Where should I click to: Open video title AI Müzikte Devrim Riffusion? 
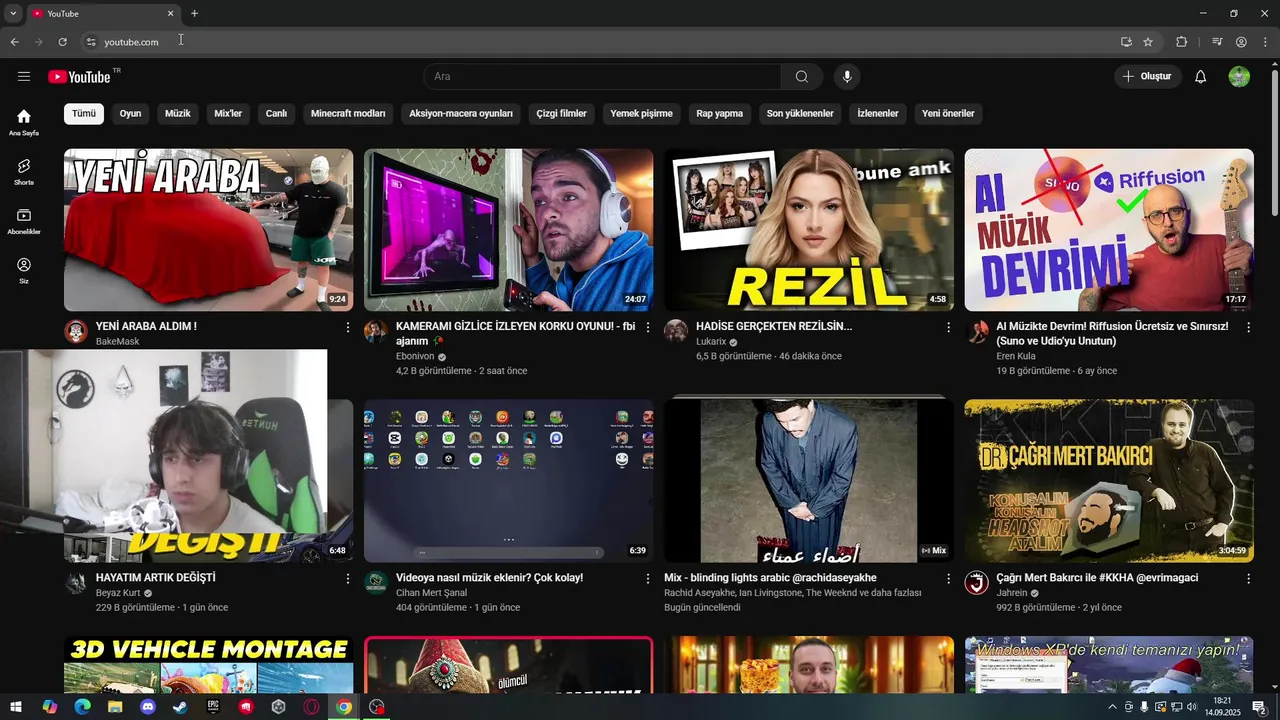click(x=1112, y=333)
